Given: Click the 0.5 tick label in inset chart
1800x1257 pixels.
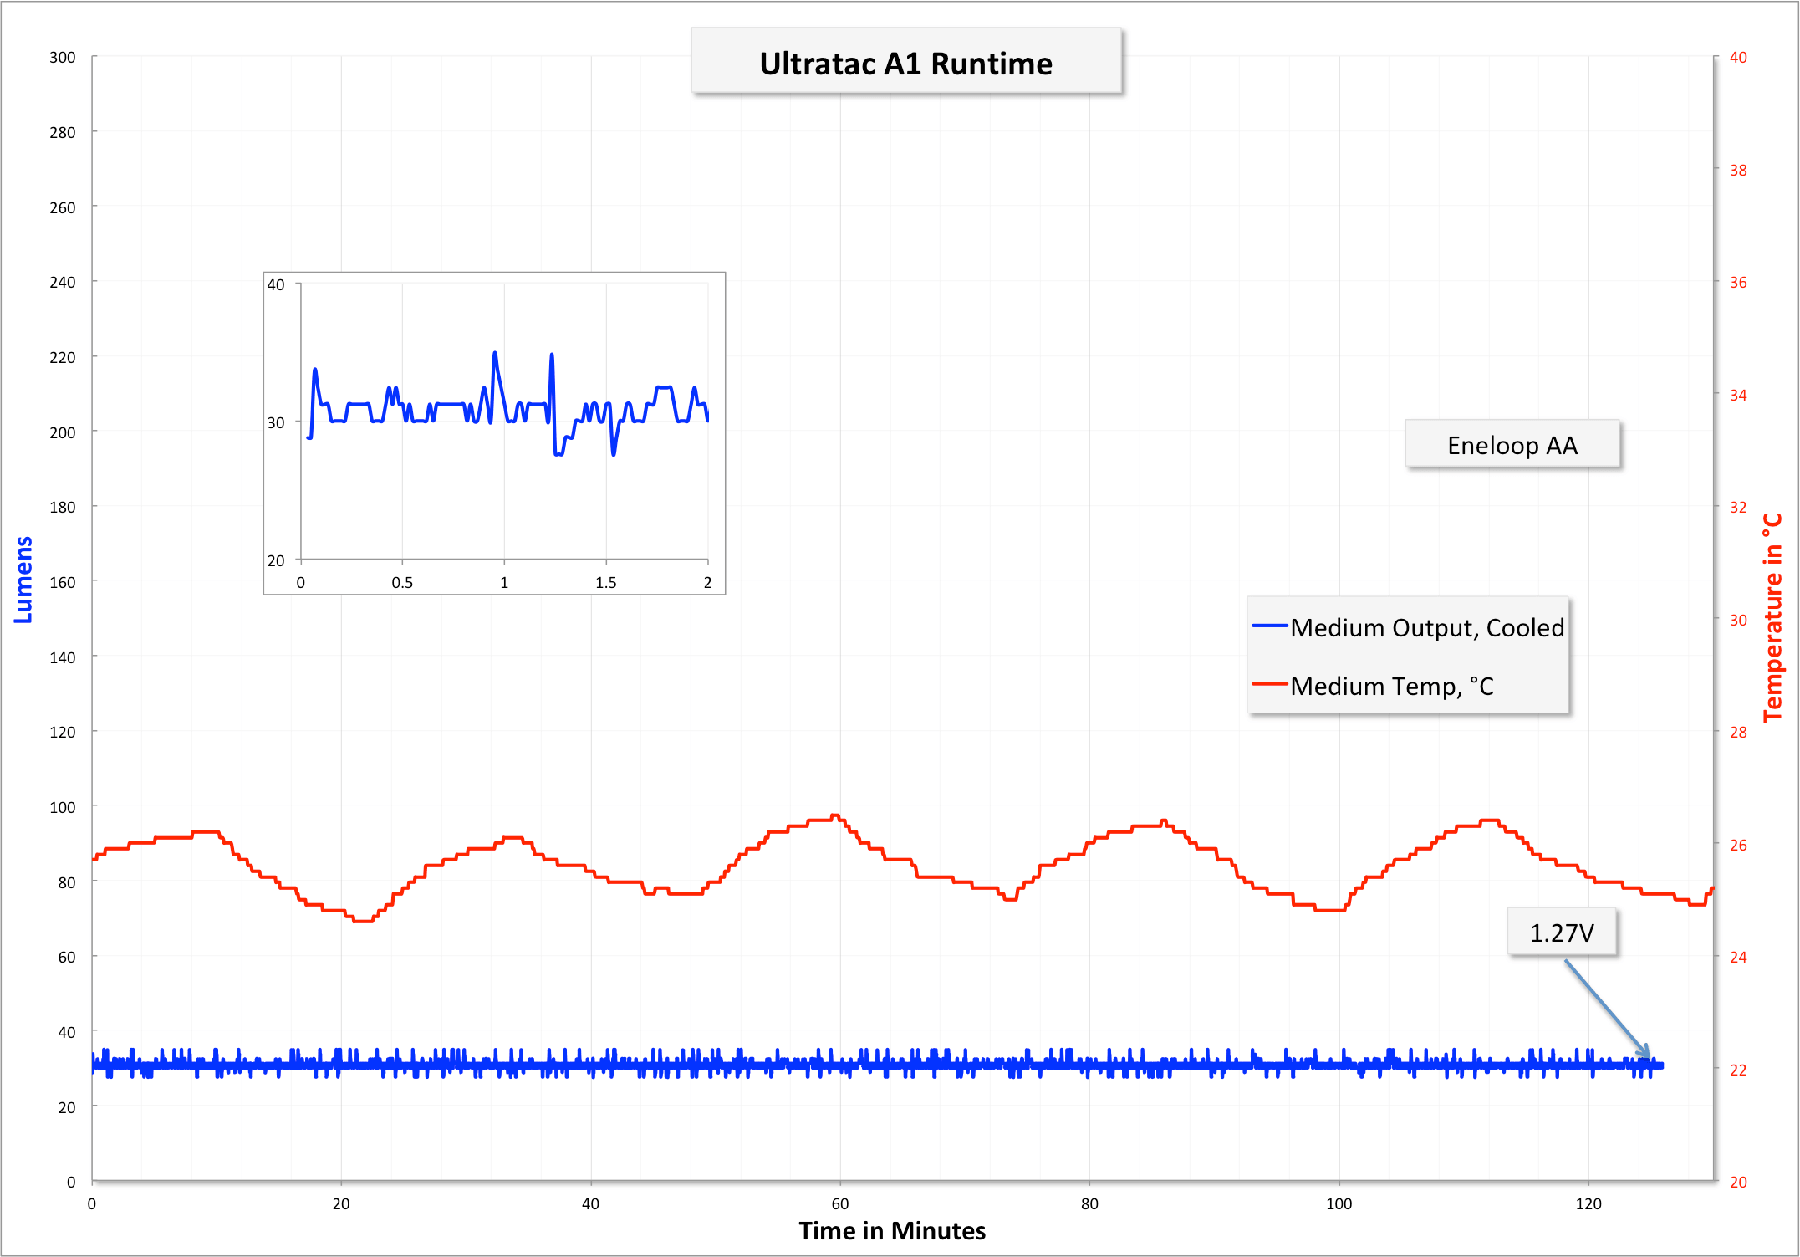Looking at the screenshot, I should pos(402,582).
